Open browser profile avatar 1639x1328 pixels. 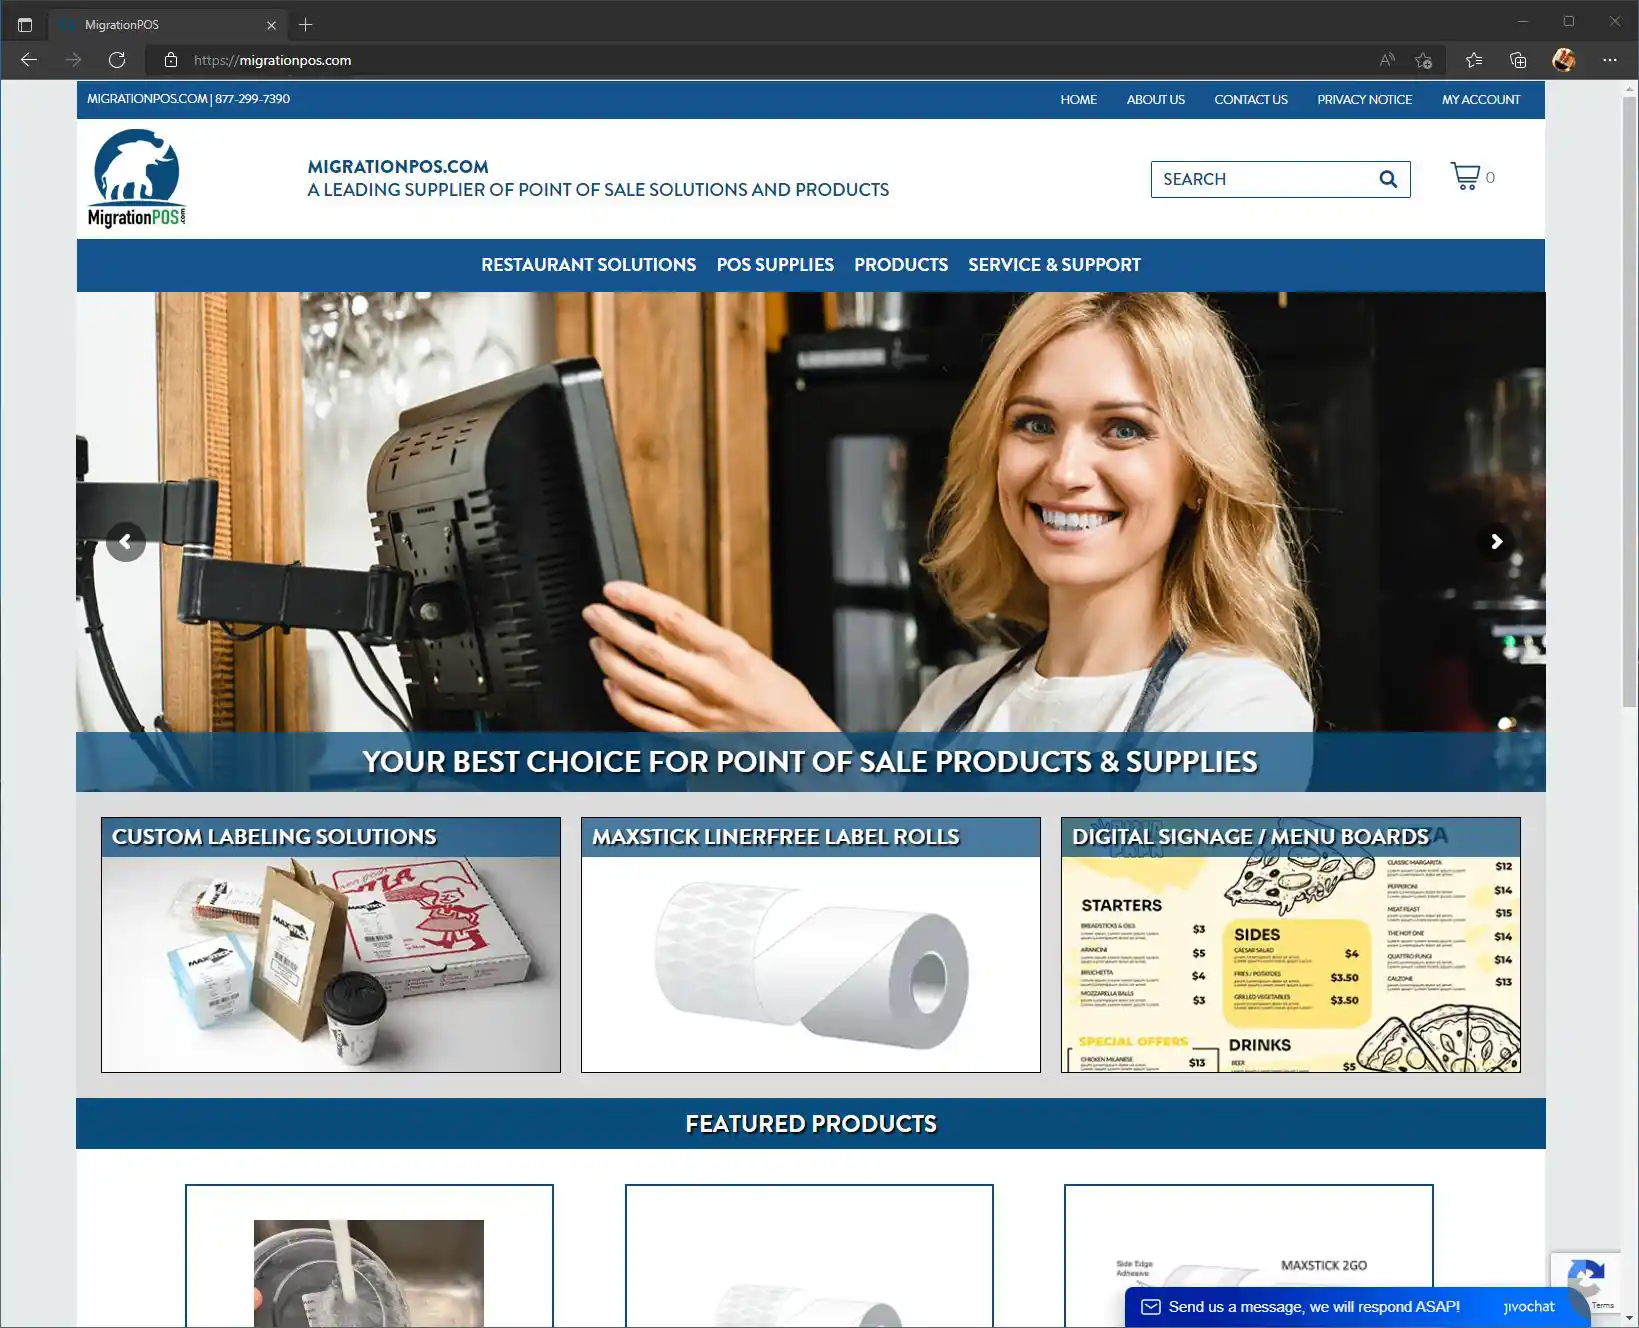1563,60
